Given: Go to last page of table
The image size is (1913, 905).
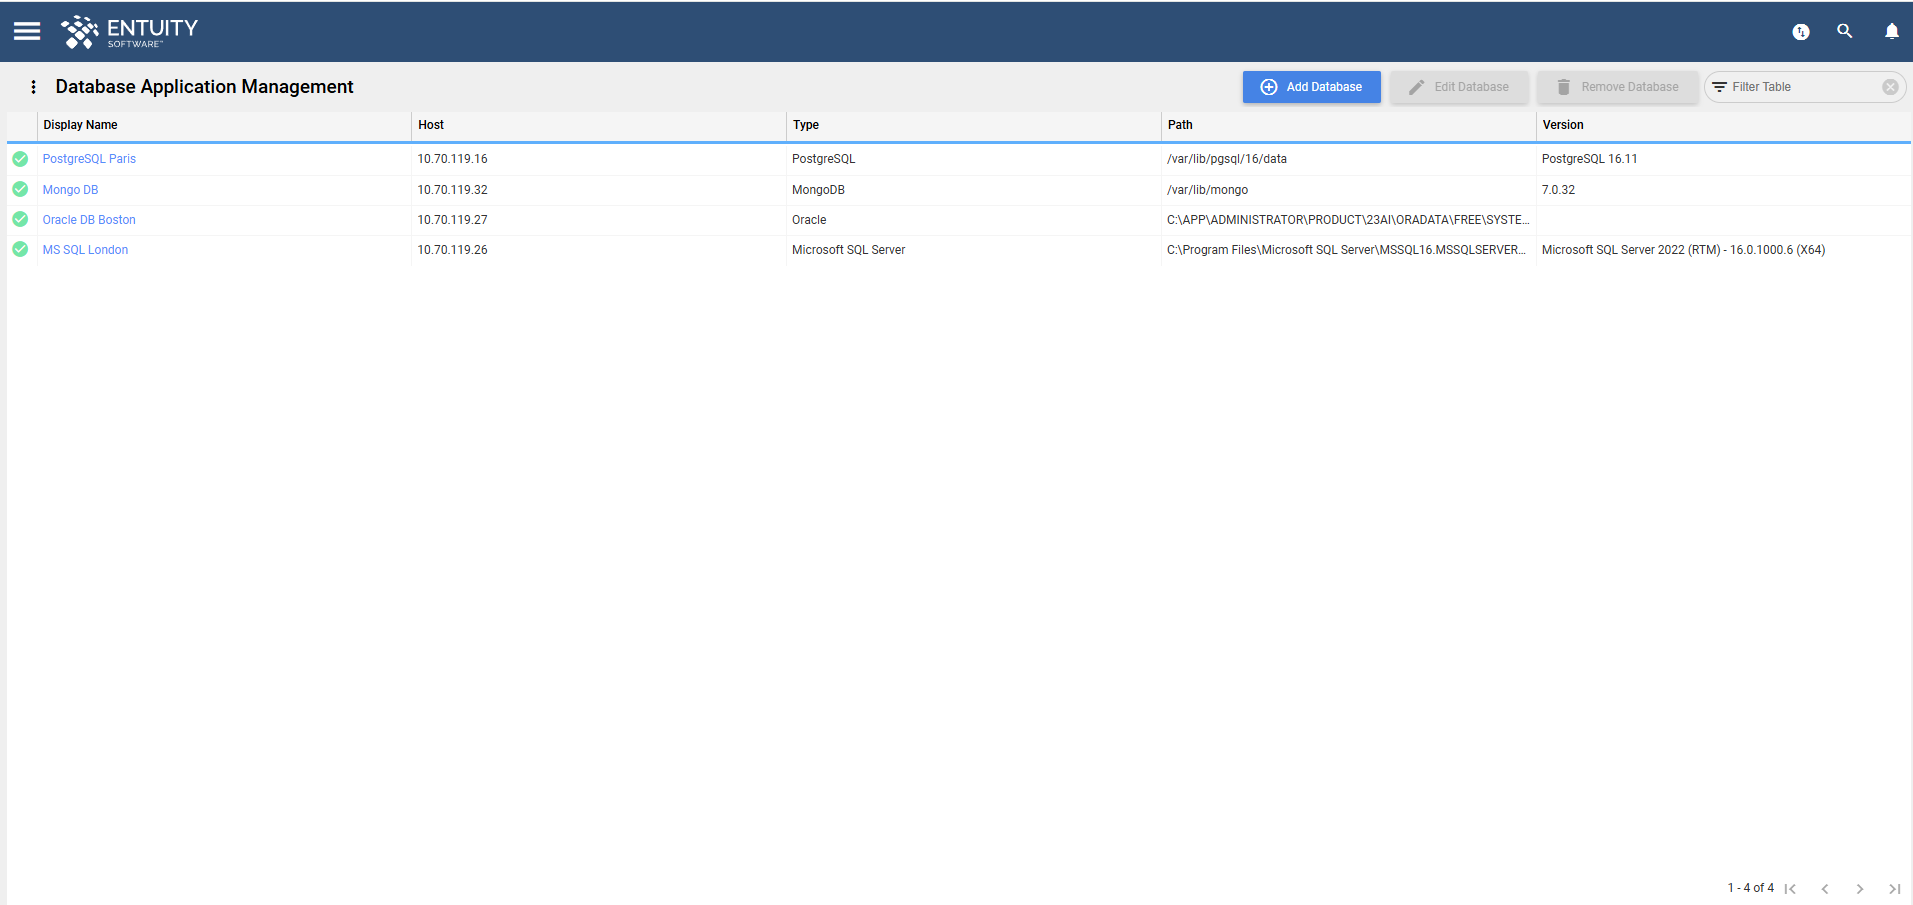Looking at the screenshot, I should point(1894,889).
